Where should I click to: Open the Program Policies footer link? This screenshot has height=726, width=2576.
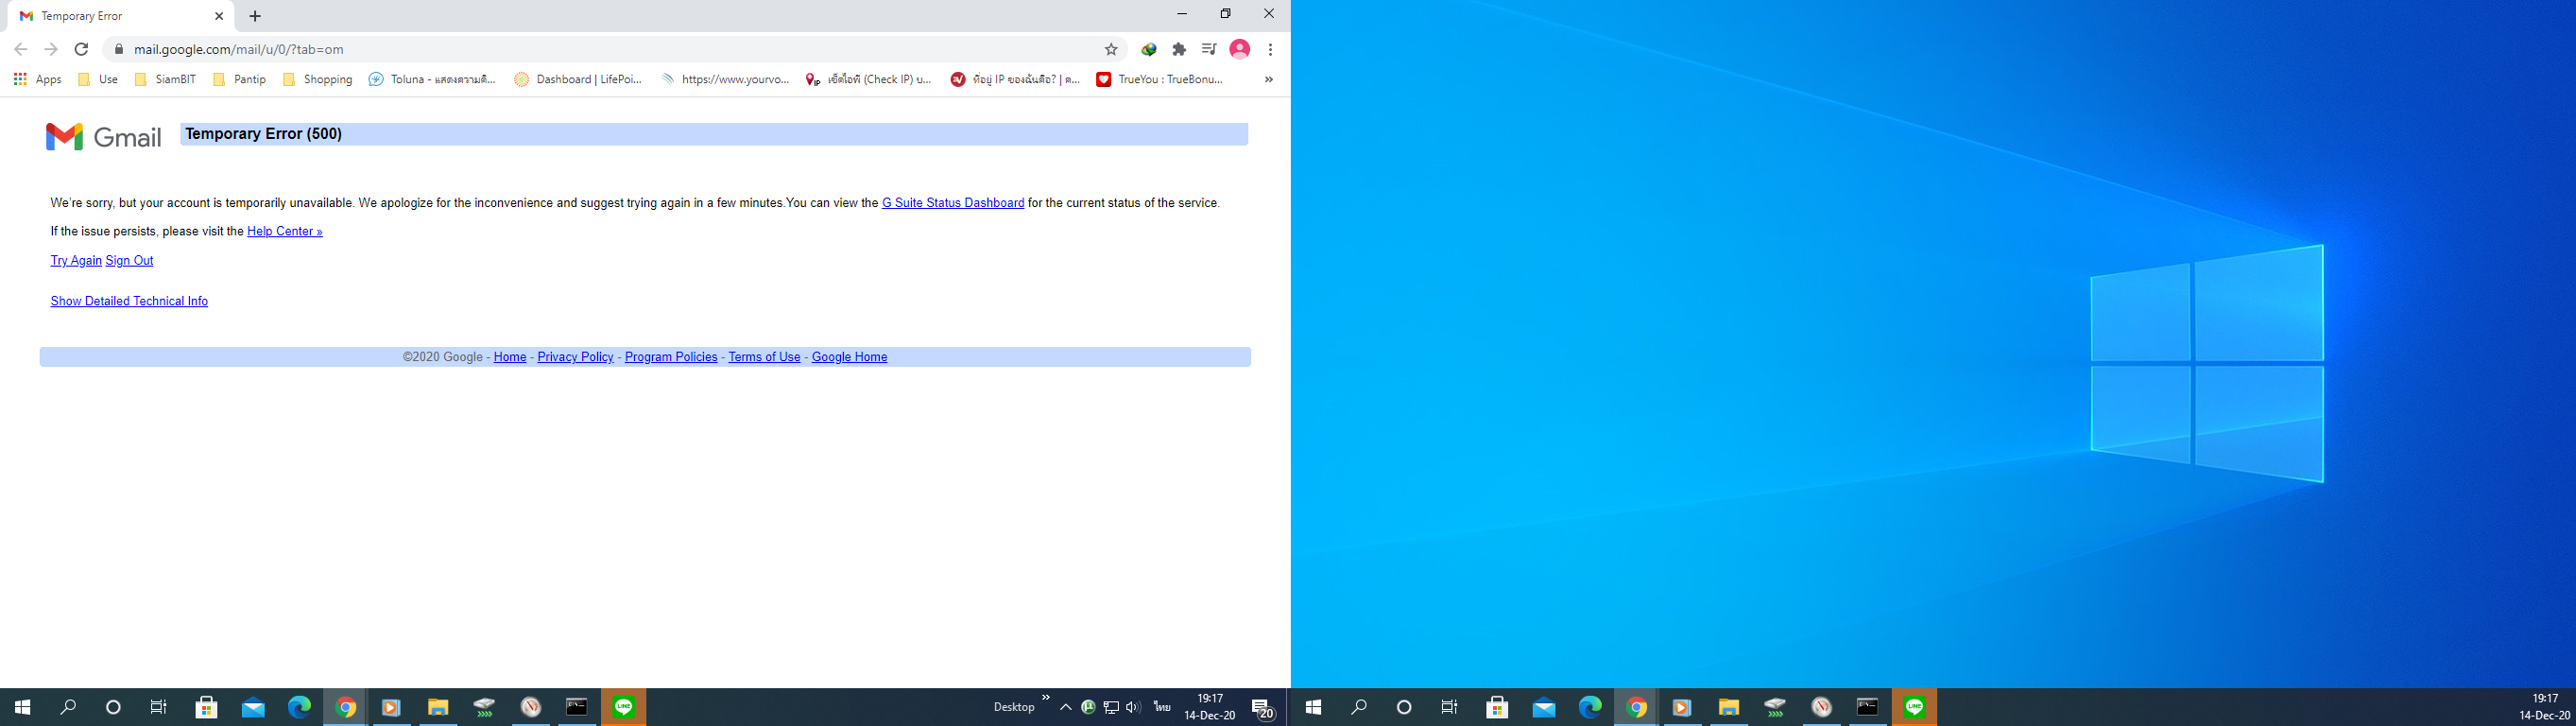tap(671, 357)
